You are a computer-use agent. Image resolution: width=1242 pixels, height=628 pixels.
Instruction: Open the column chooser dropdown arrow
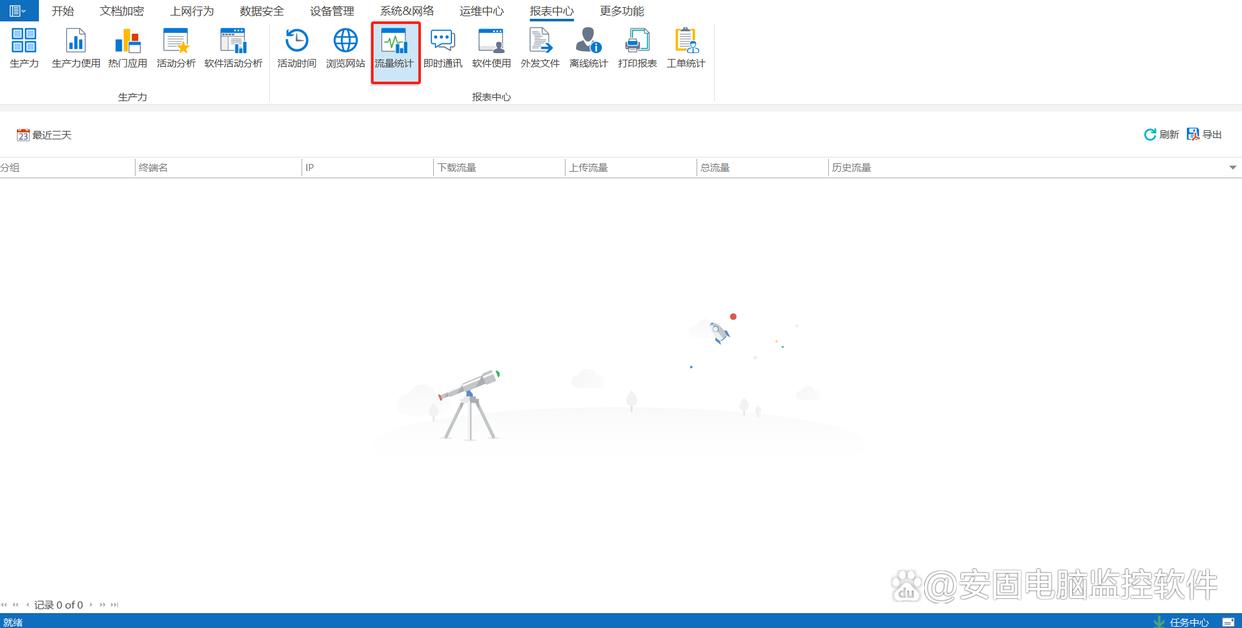[1233, 168]
